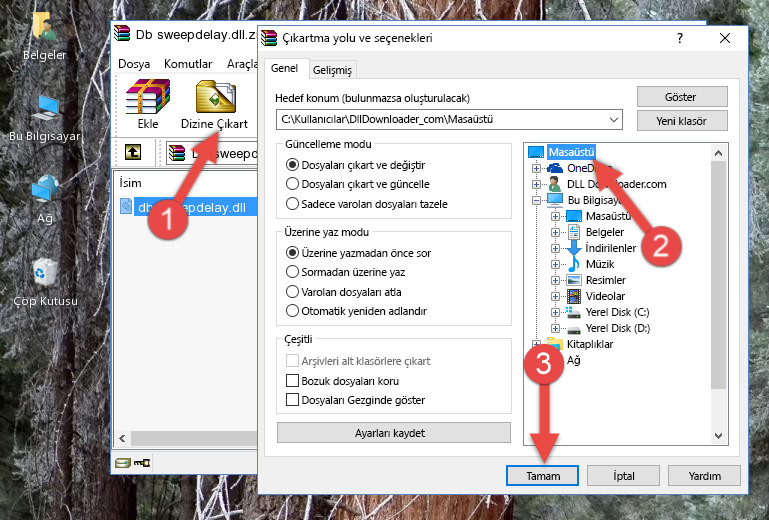The width and height of the screenshot is (769, 520).
Task: Click the help question mark in dialog title
Action: point(680,38)
